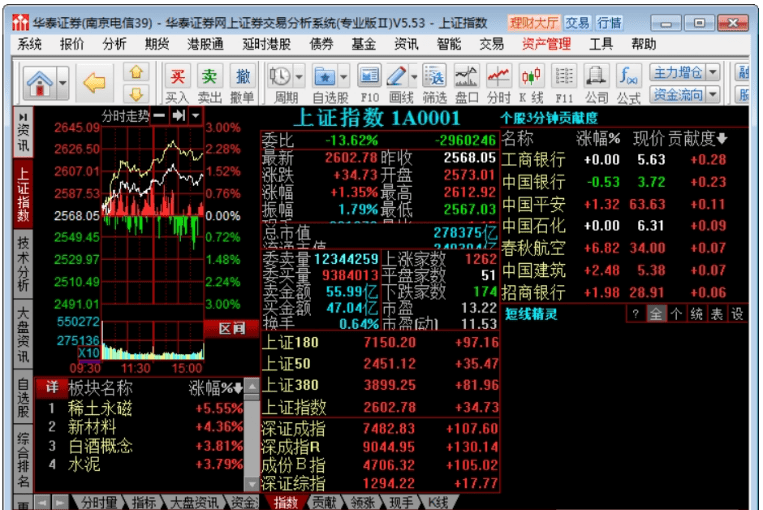
Task: Expand the 分时走势 header dropdown arrow
Action: coord(196,116)
